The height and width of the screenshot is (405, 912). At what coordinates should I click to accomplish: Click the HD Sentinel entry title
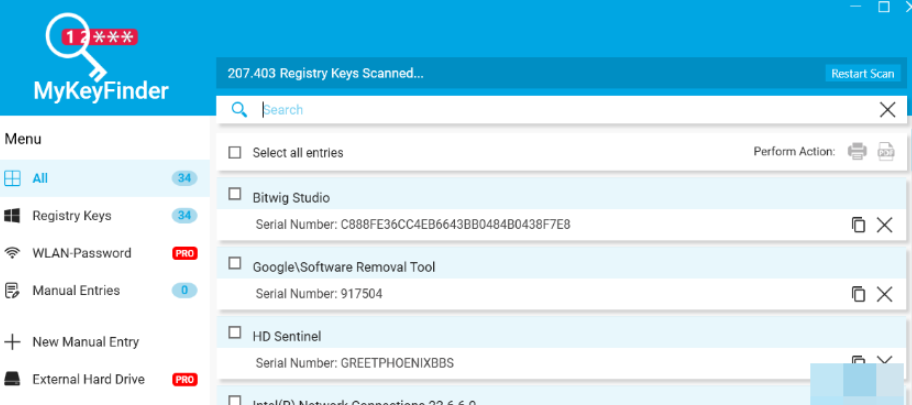287,336
